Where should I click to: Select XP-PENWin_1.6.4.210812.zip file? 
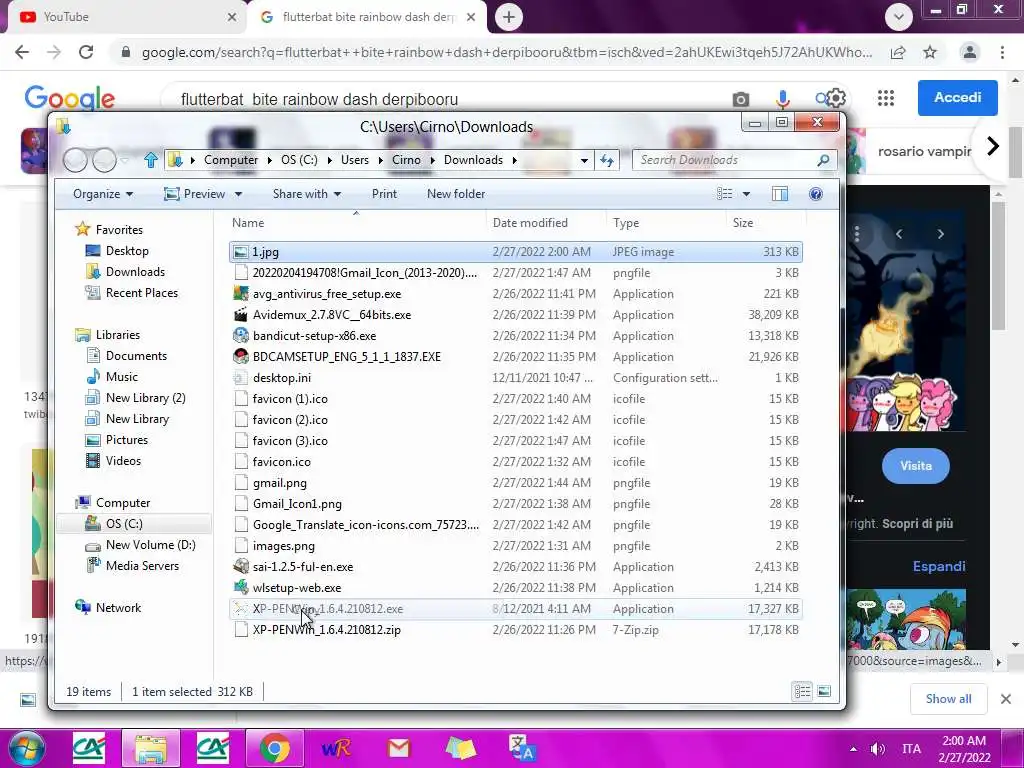click(517, 630)
